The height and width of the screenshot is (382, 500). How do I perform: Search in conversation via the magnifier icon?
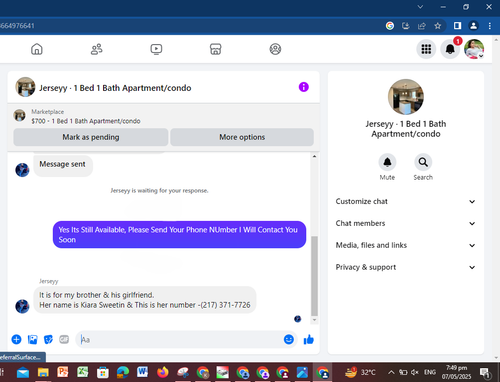pos(423,162)
